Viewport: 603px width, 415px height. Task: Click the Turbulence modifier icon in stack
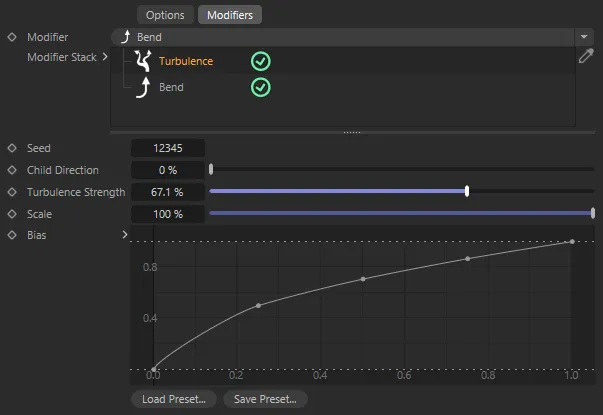click(x=142, y=61)
